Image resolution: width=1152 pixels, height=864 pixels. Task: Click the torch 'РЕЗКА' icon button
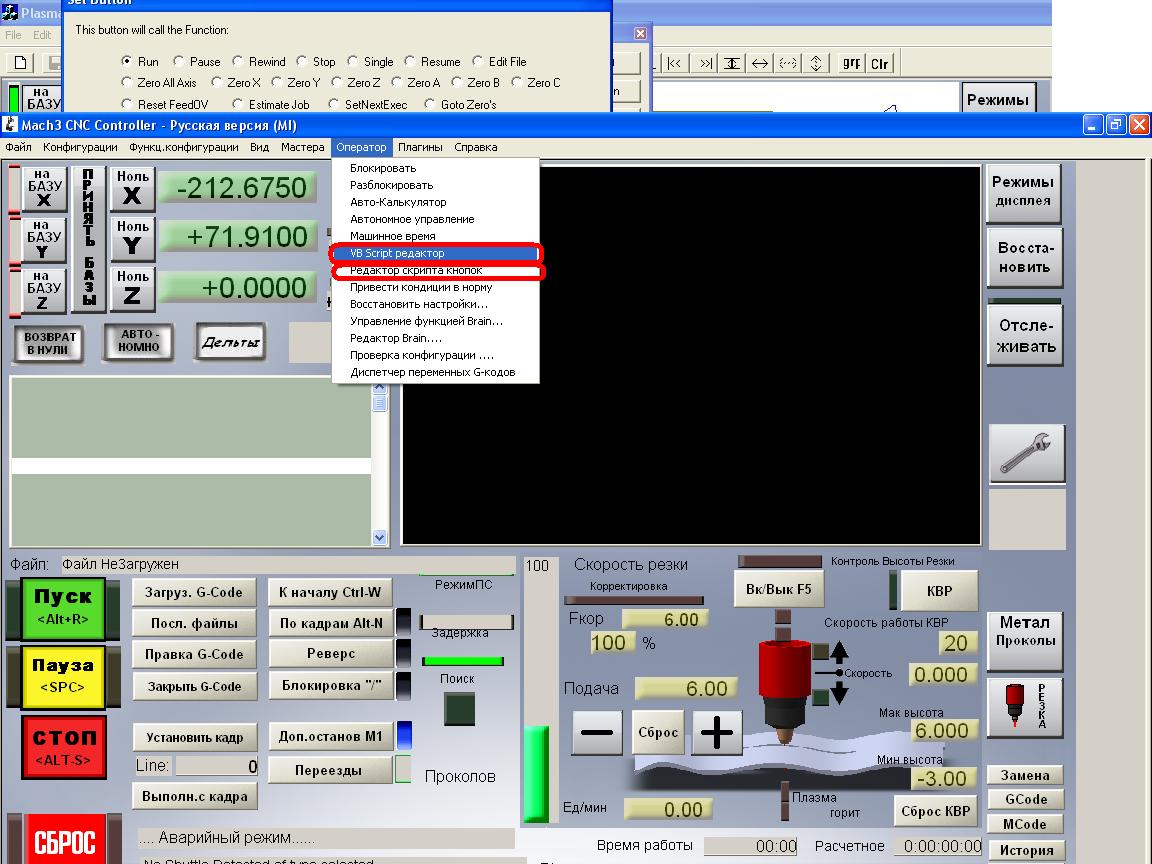point(1025,707)
